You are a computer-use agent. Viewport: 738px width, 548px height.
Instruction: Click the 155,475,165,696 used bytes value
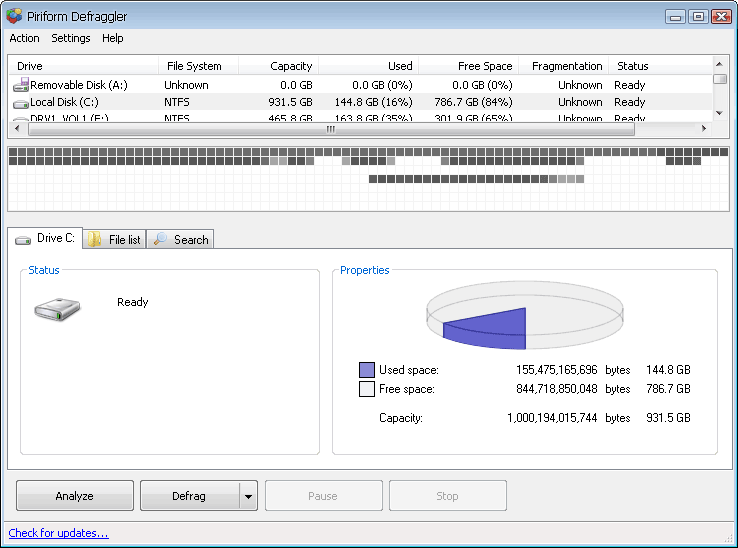coord(557,370)
